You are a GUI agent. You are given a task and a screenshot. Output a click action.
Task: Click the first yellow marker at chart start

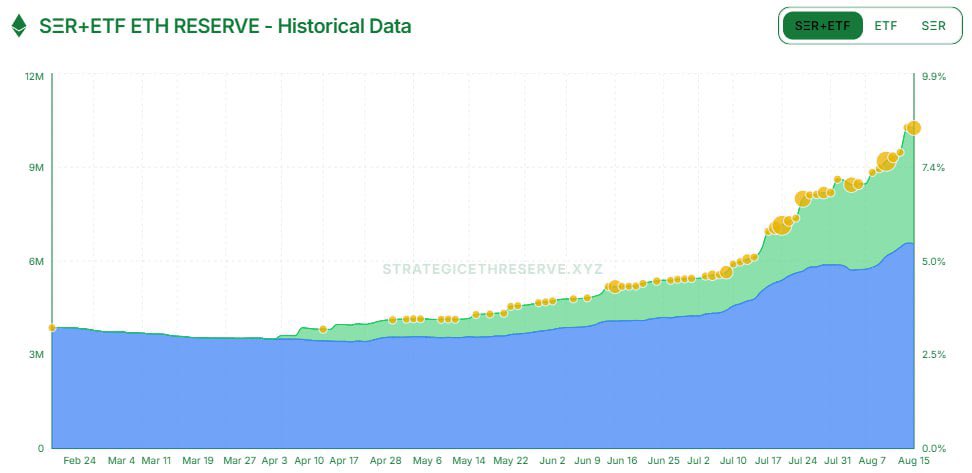pos(52,327)
